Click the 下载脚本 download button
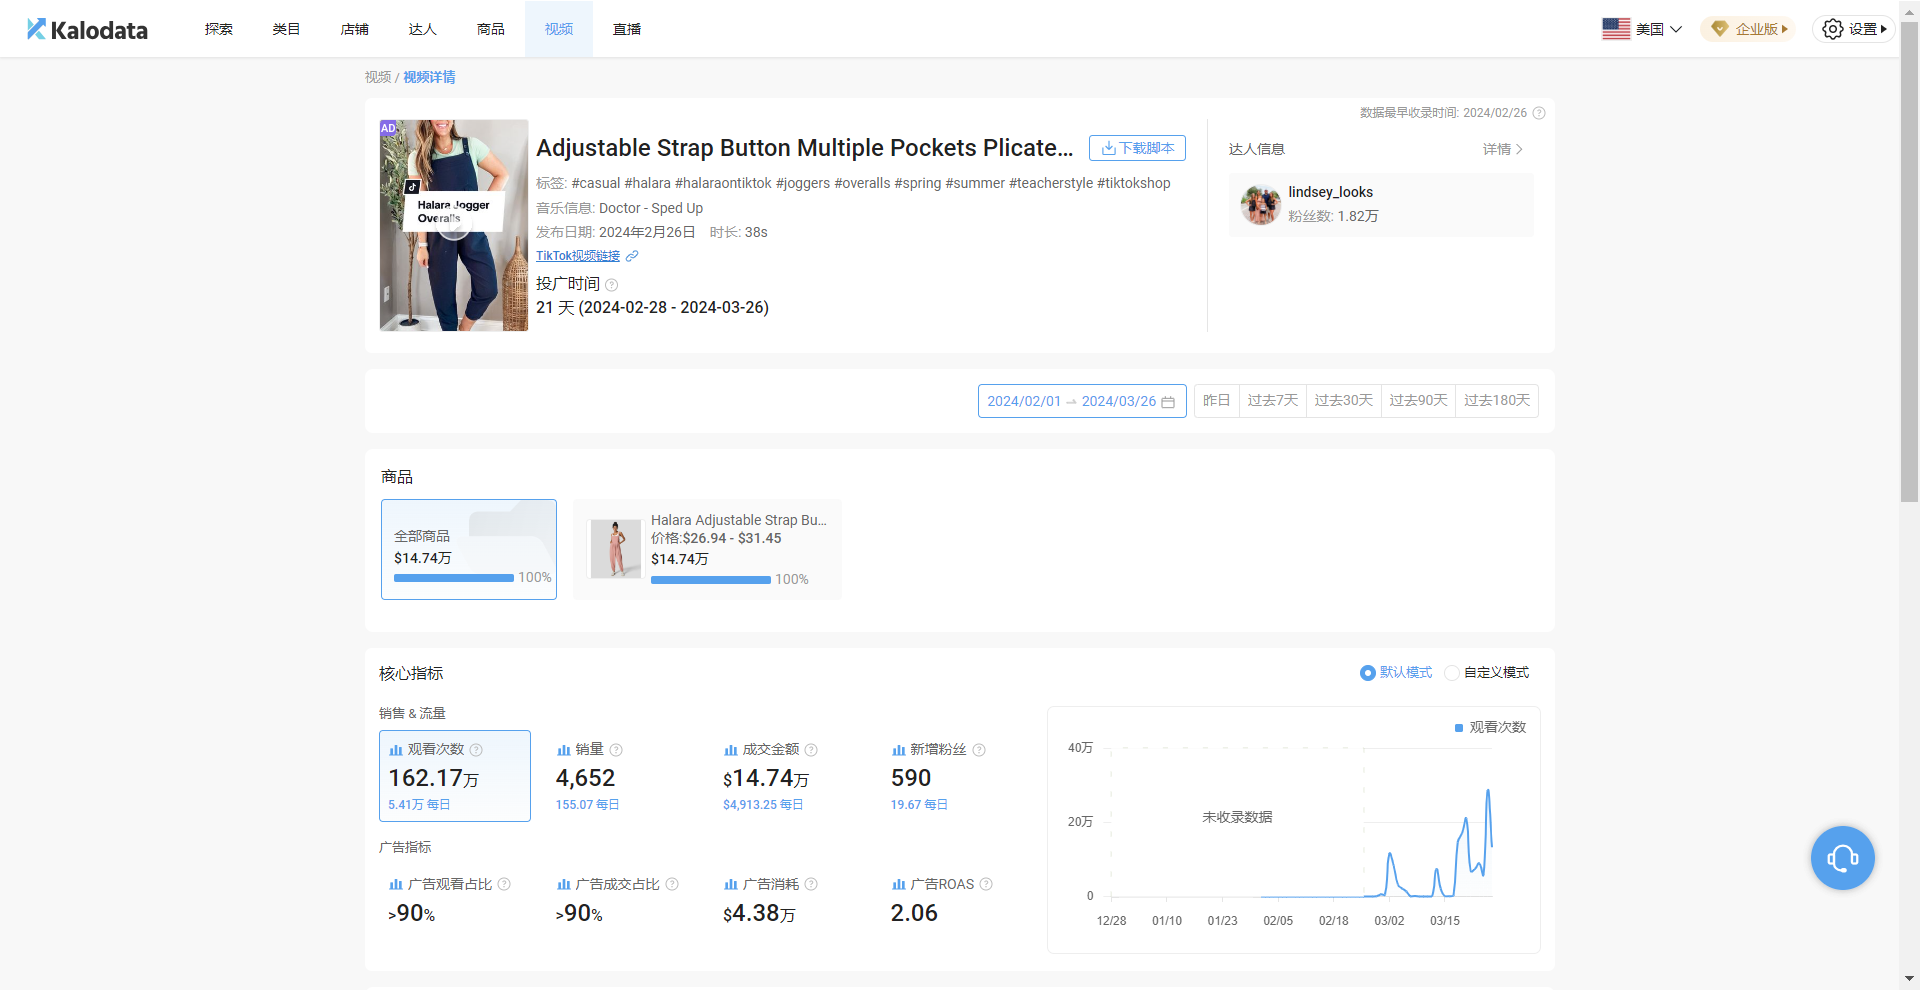 pyautogui.click(x=1137, y=148)
